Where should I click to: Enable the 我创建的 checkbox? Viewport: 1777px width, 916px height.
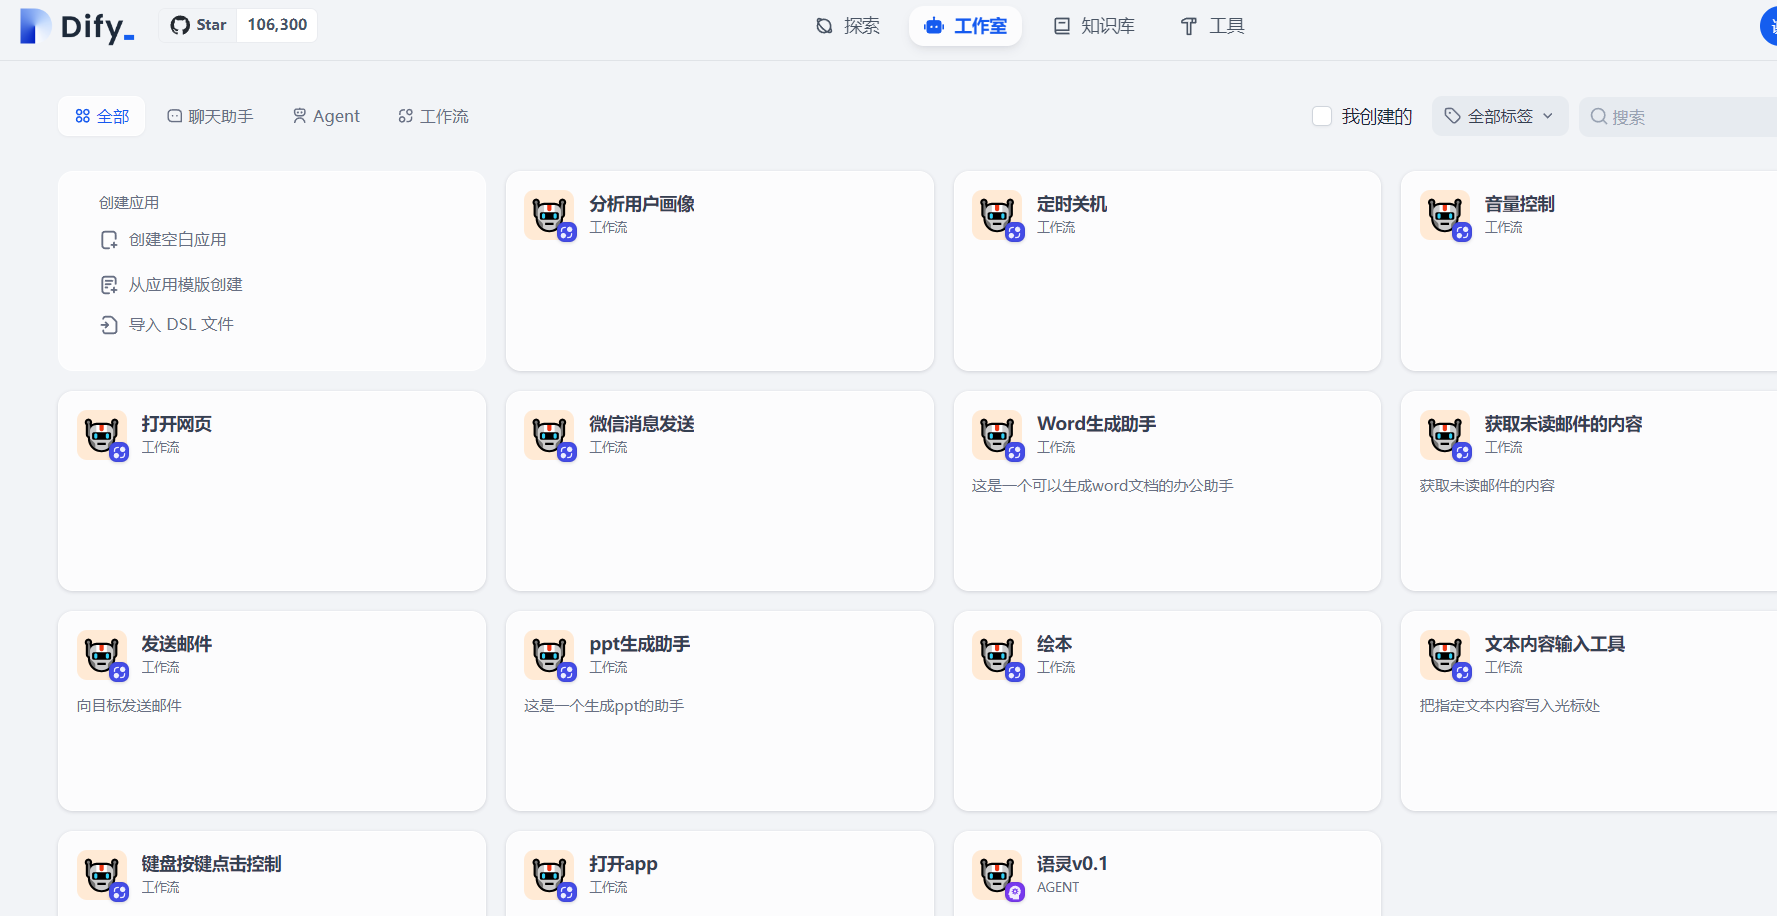[1322, 116]
